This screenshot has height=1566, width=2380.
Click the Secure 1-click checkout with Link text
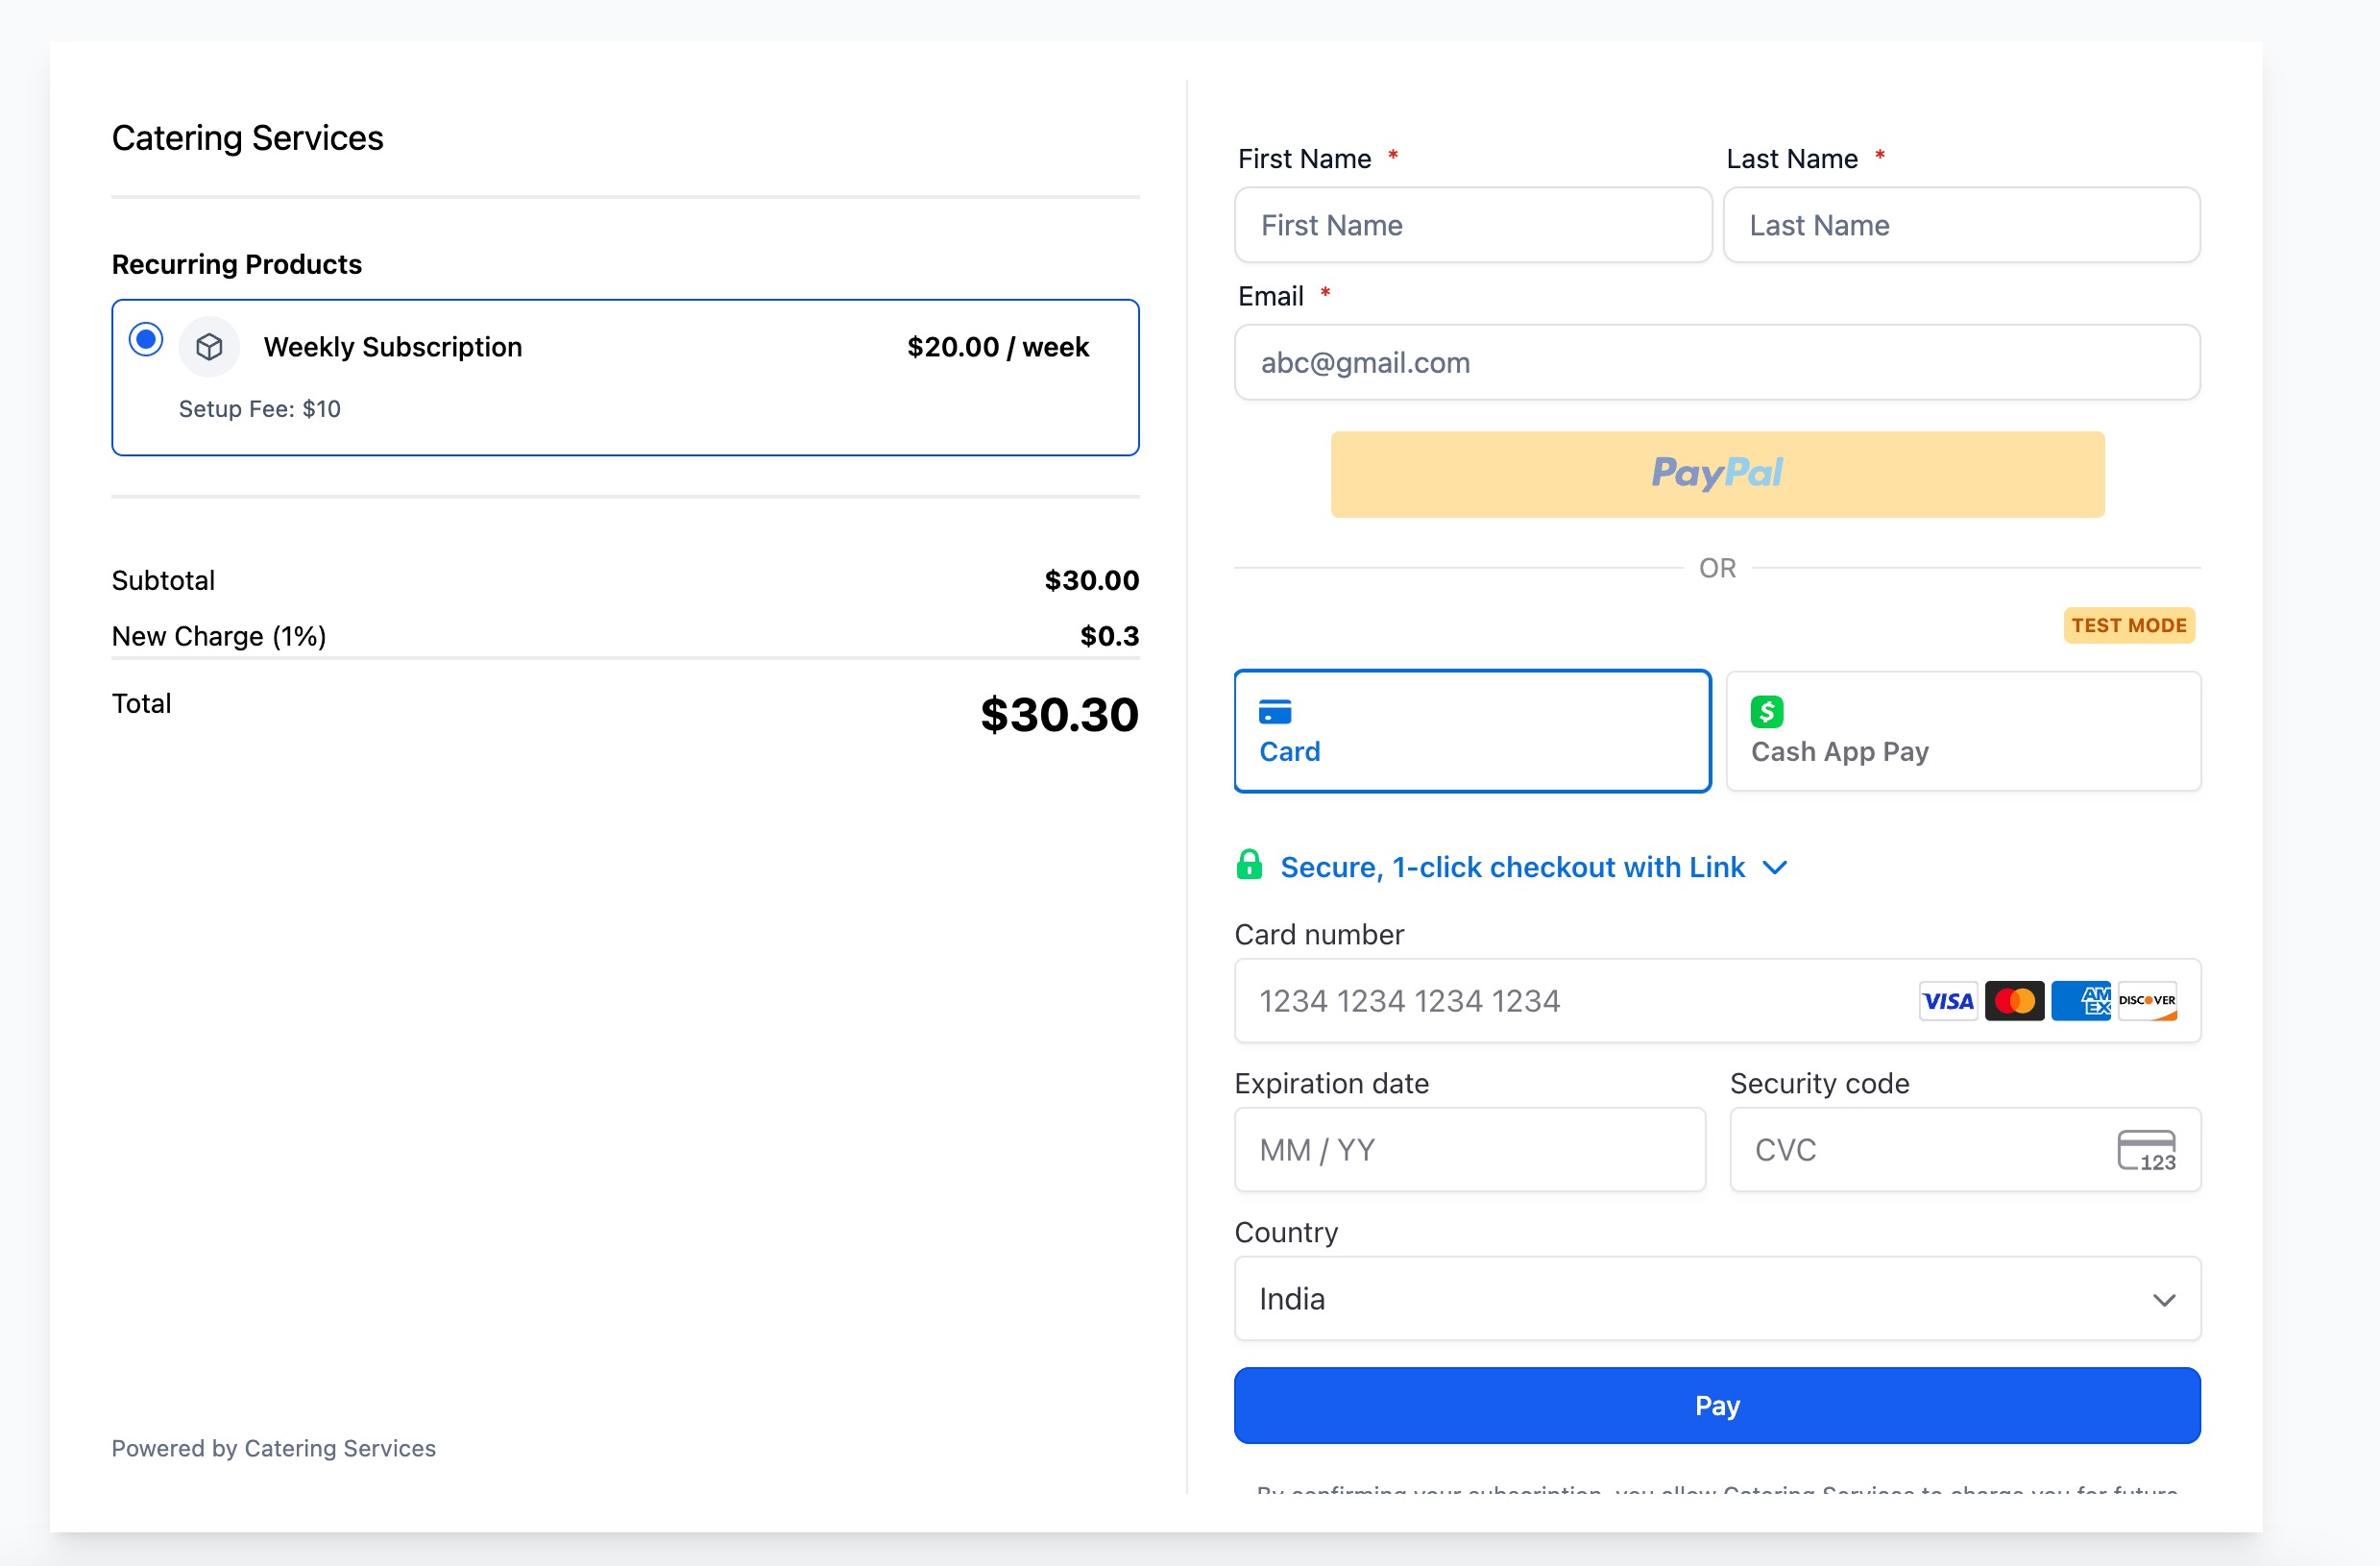(x=1512, y=867)
